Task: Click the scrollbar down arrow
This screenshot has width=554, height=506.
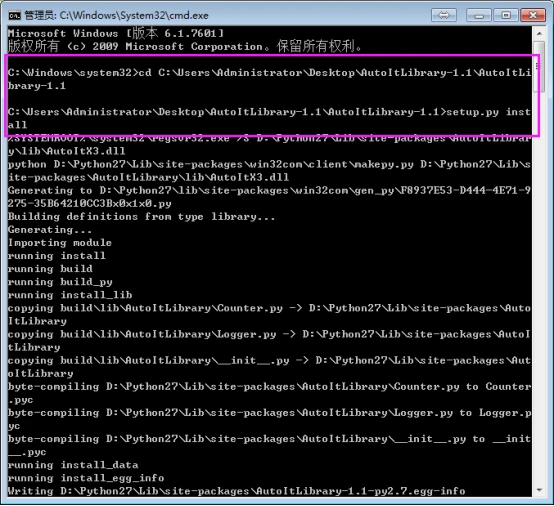Action: point(539,490)
